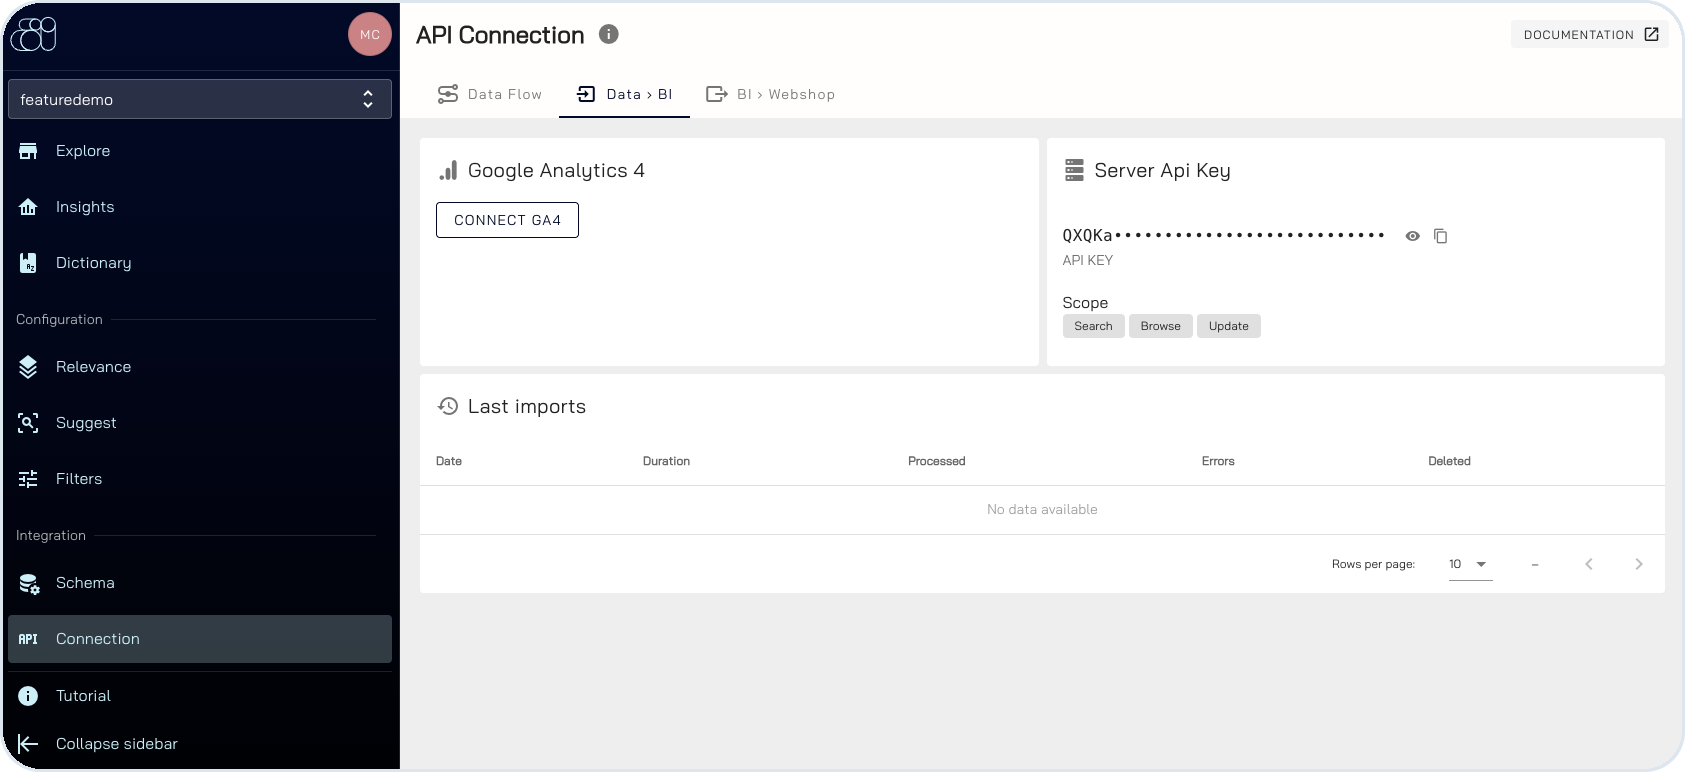Click the Server Api Key server icon
The width and height of the screenshot is (1685, 772).
(1074, 170)
